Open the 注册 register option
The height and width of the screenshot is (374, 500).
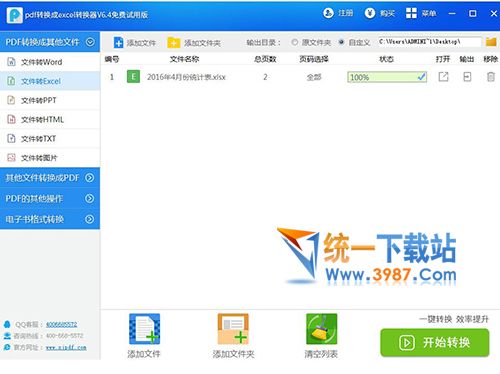pyautogui.click(x=338, y=13)
